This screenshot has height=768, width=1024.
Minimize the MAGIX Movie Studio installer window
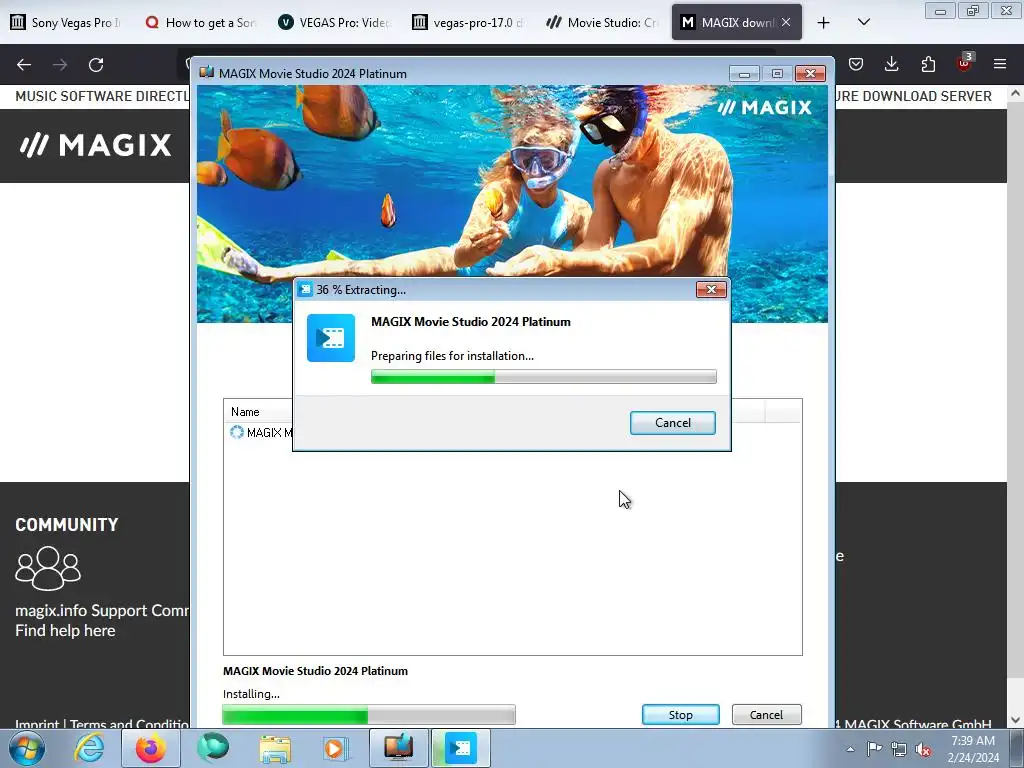(744, 74)
